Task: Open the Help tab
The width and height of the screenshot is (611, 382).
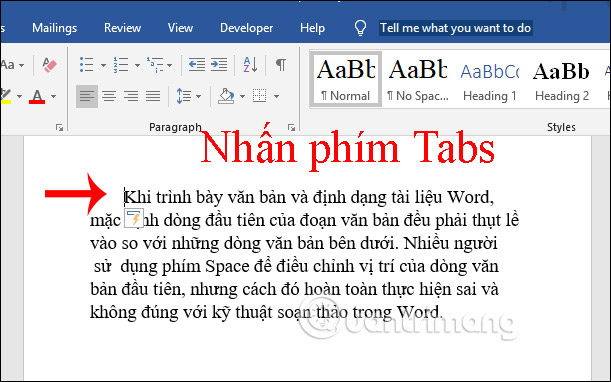Action: pyautogui.click(x=312, y=28)
